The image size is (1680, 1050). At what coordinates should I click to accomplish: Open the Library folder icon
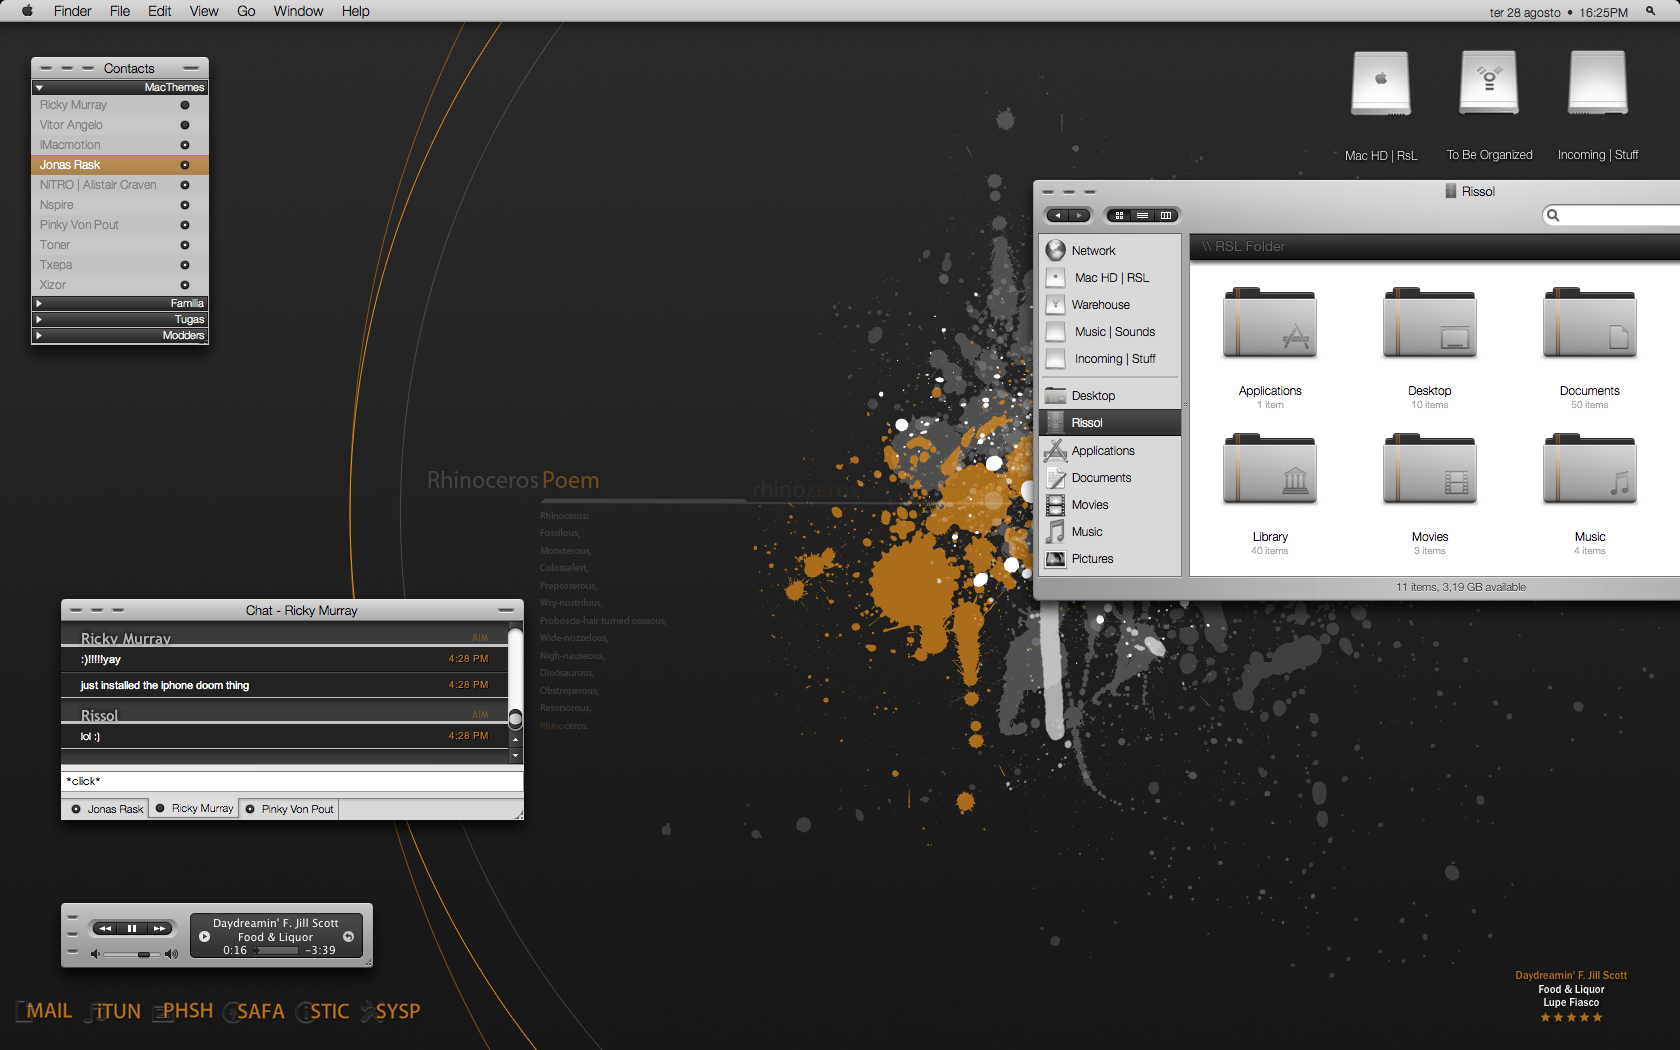tap(1270, 469)
